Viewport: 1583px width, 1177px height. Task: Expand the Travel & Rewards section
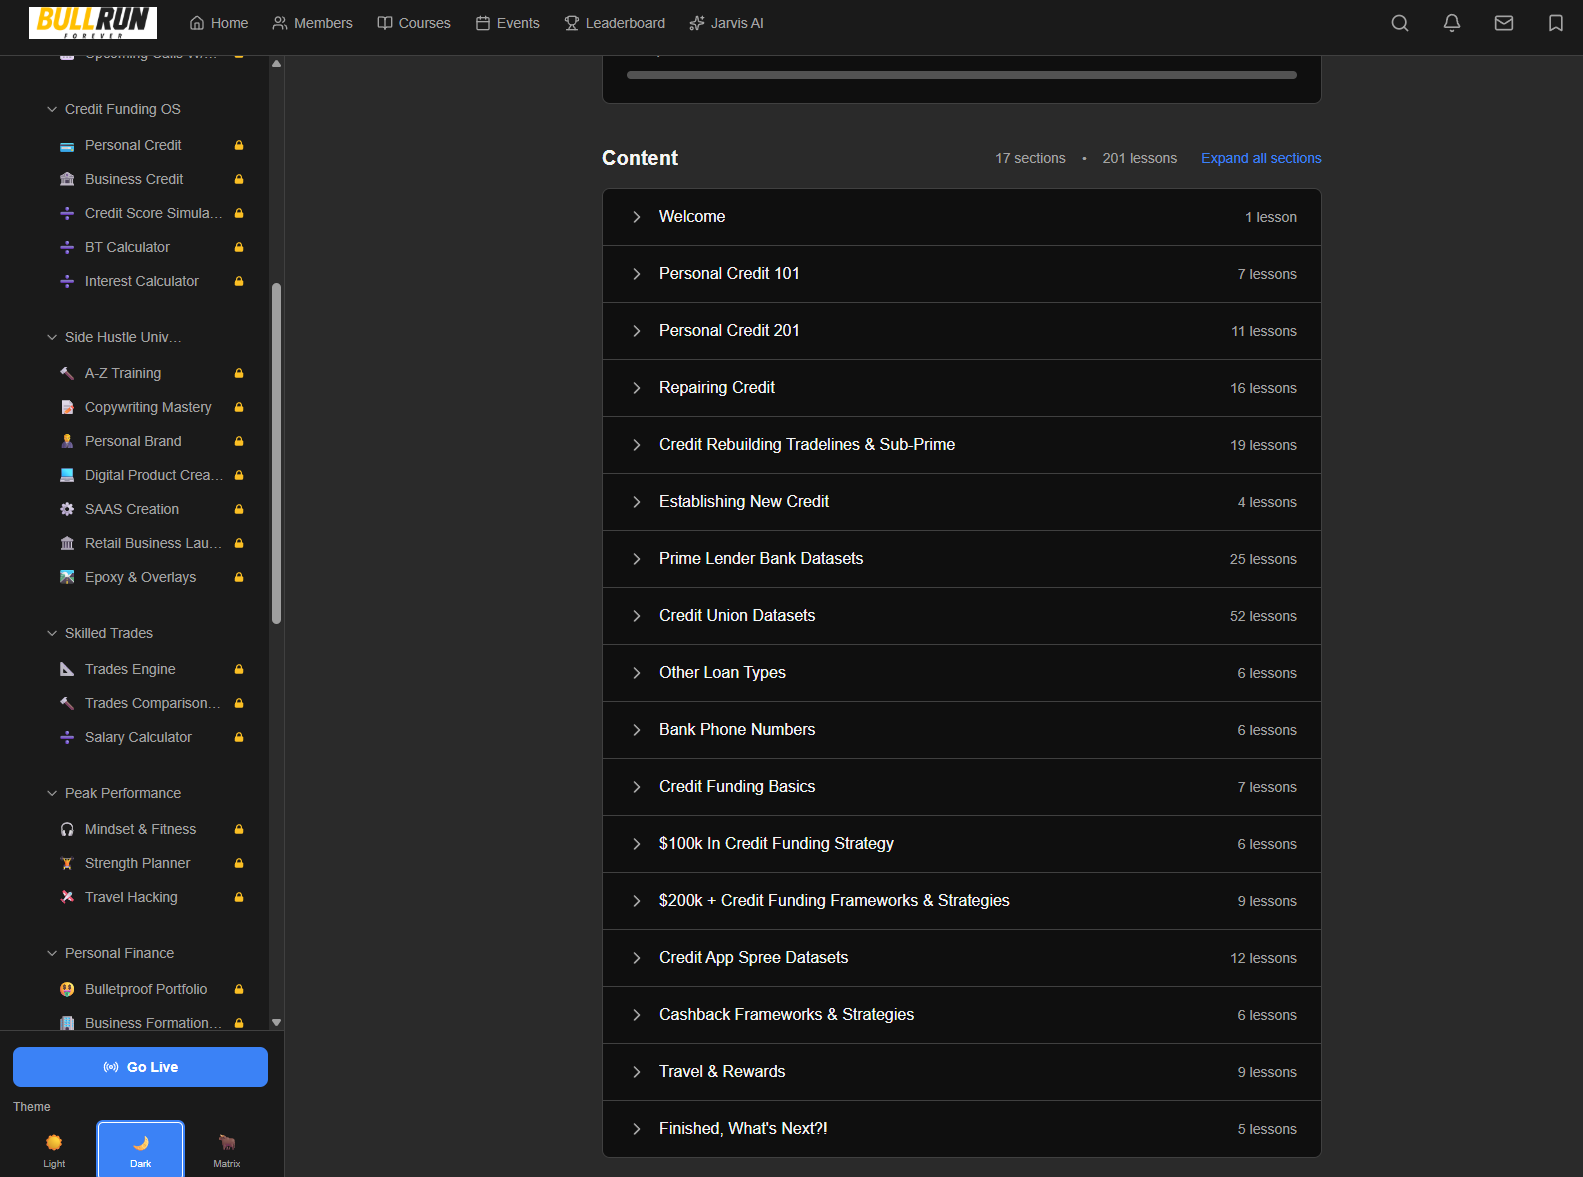pos(962,1072)
